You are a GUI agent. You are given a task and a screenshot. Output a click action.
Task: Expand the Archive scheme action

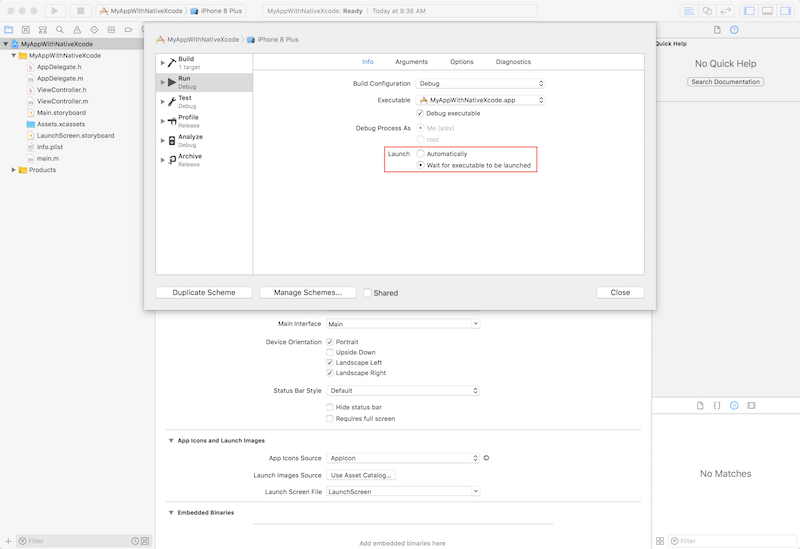pos(163,160)
